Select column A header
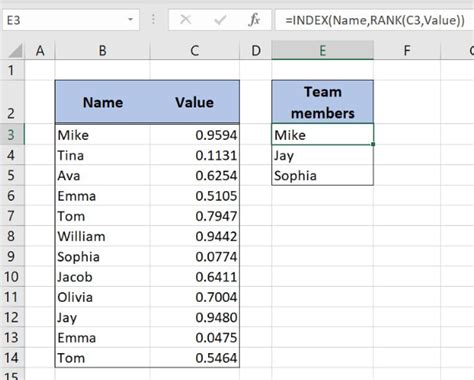474x380 pixels. tap(40, 51)
